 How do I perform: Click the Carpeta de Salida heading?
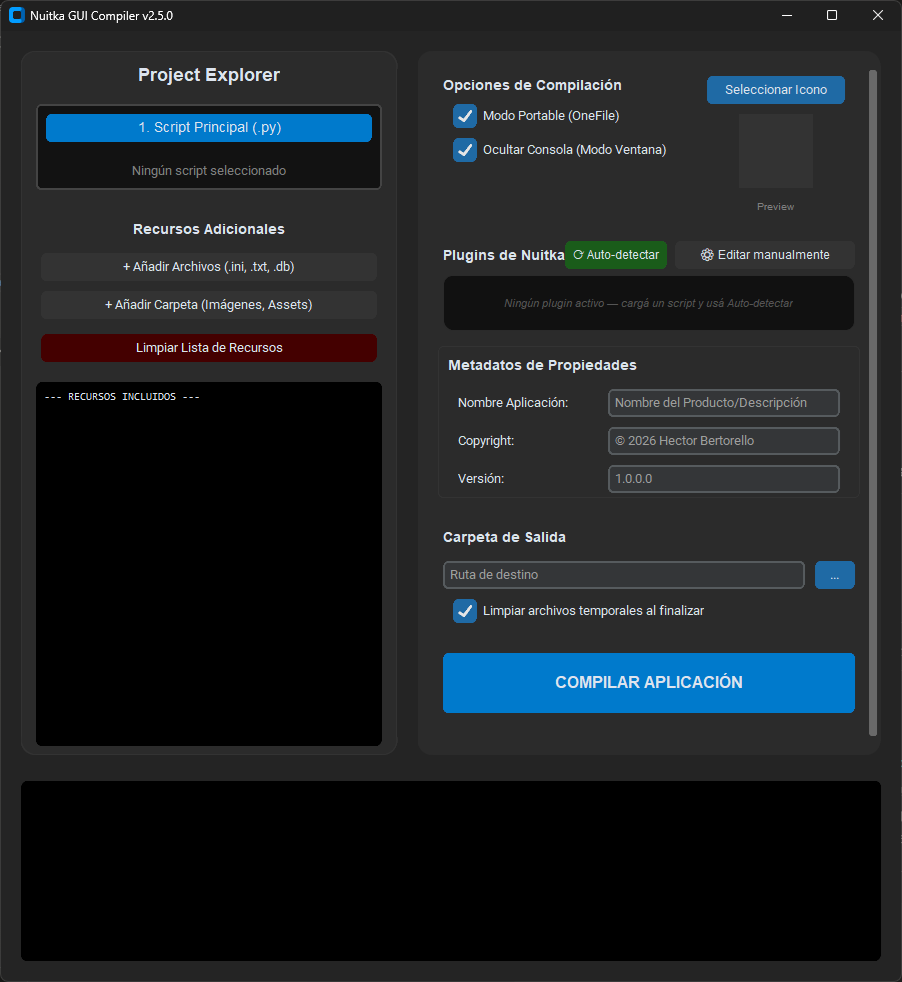click(504, 537)
